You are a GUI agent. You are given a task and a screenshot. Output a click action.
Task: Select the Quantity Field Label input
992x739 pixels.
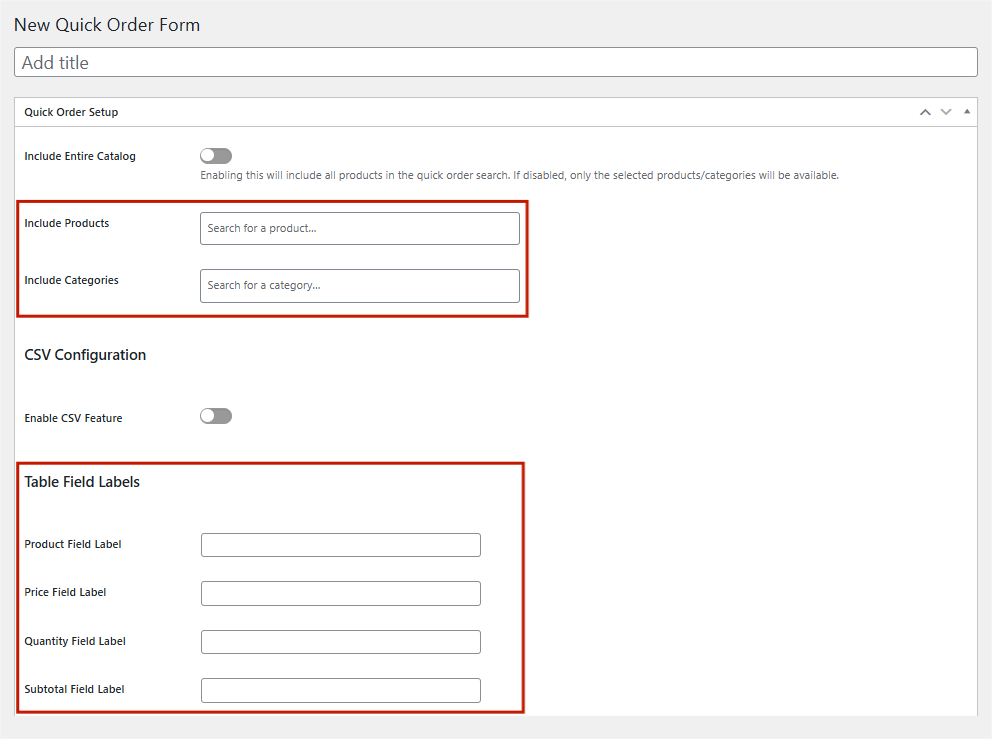point(340,641)
